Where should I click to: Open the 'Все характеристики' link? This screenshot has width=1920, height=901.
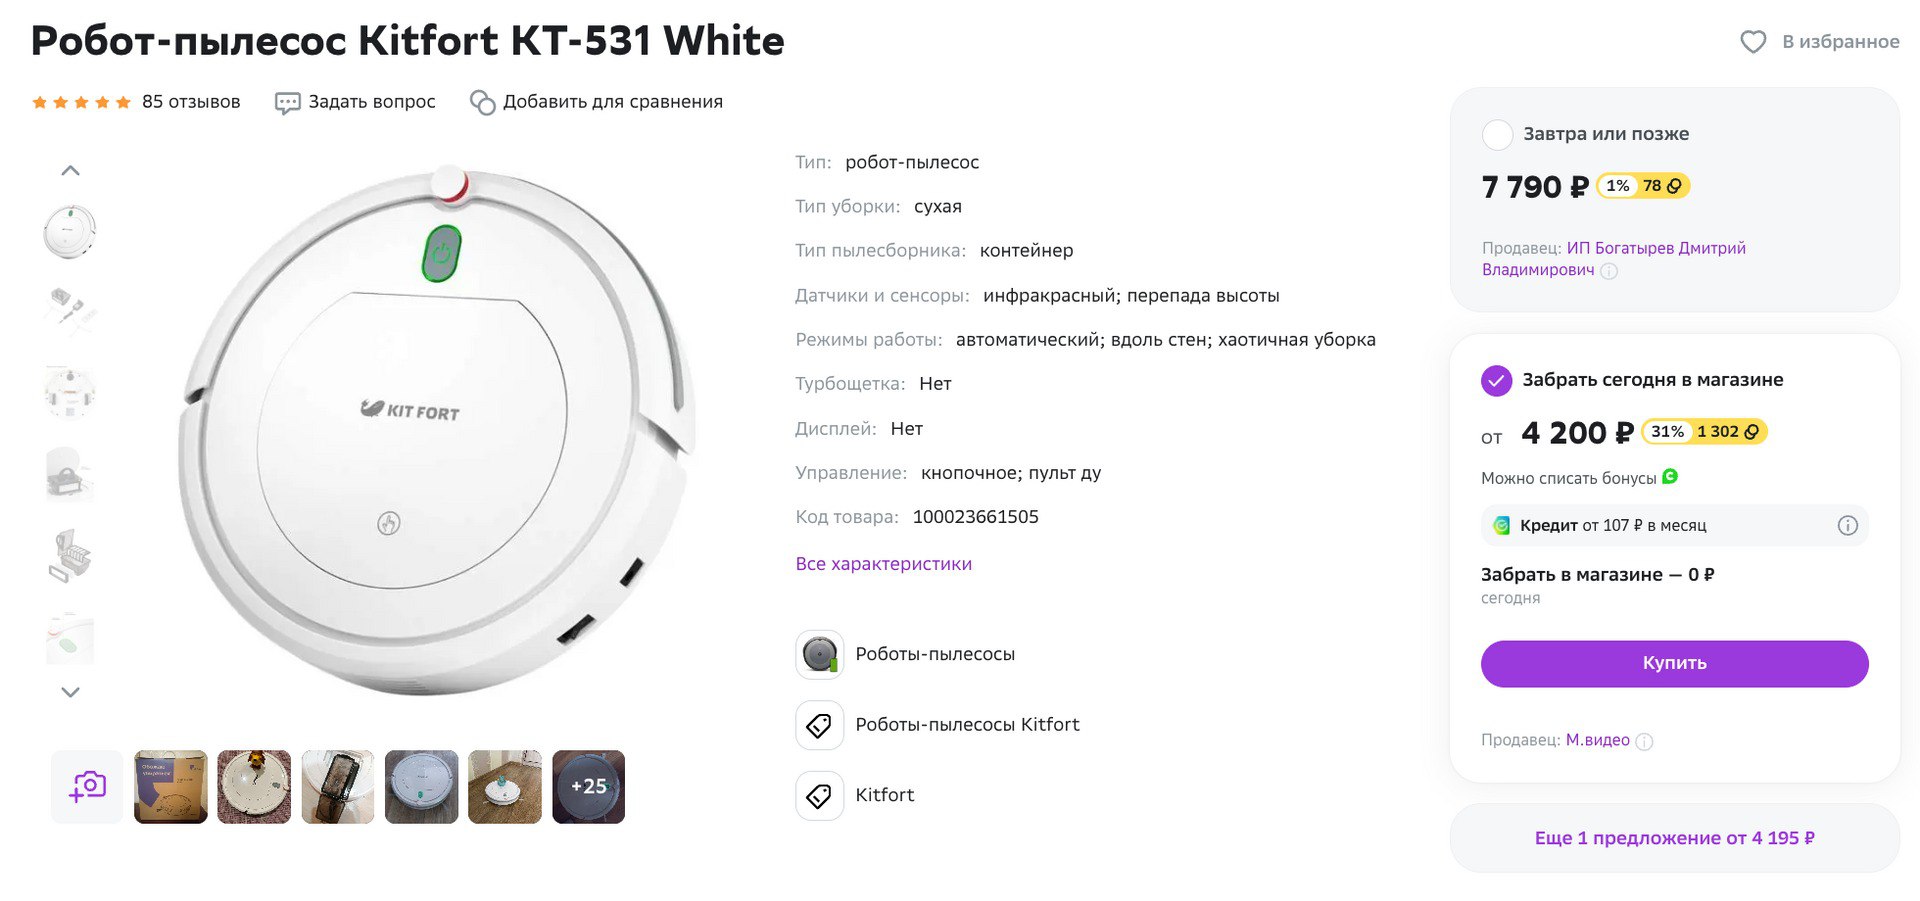[883, 564]
